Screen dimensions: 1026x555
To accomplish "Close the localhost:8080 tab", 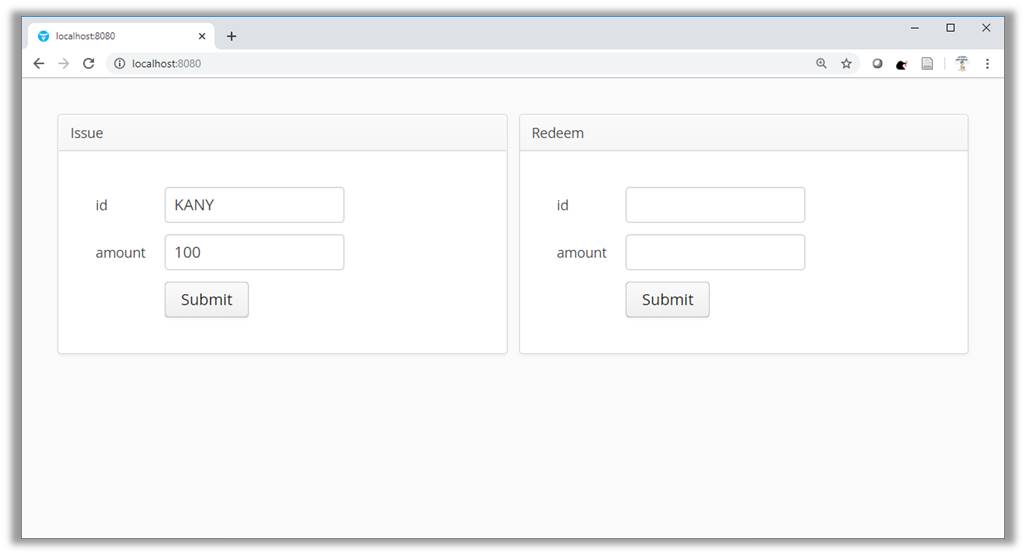I will click(202, 36).
